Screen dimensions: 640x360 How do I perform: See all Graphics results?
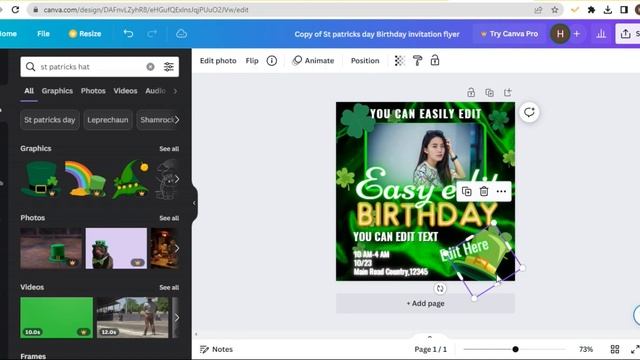(169, 149)
